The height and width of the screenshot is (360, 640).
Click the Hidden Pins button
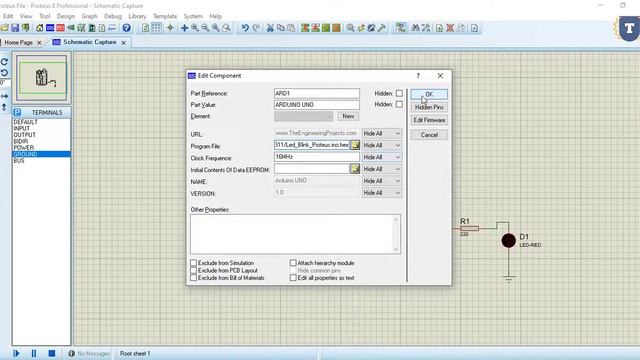[x=429, y=107]
